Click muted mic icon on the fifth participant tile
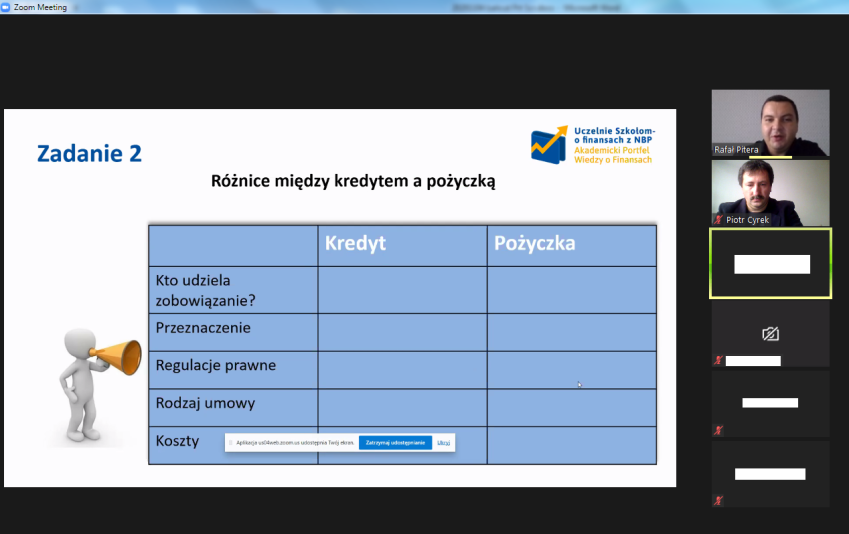This screenshot has height=534, width=849. pyautogui.click(x=718, y=430)
